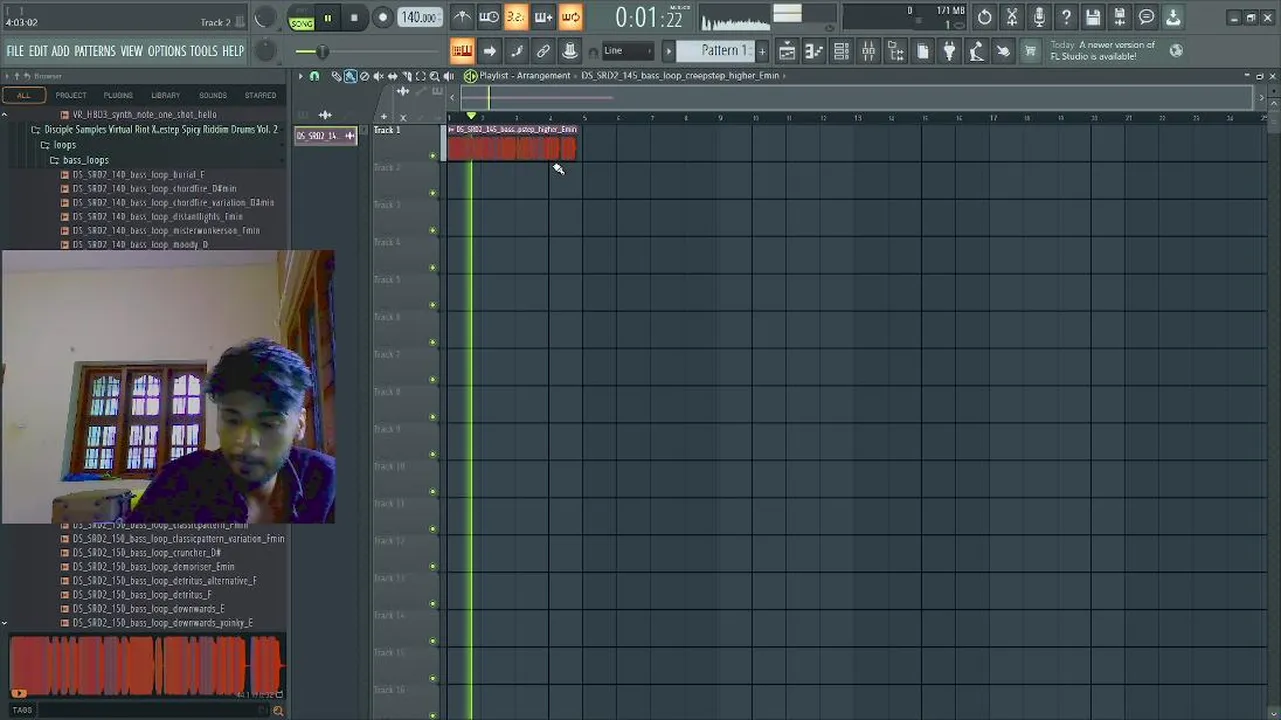1281x720 pixels.
Task: Toggle the metronome icon
Action: (462, 17)
